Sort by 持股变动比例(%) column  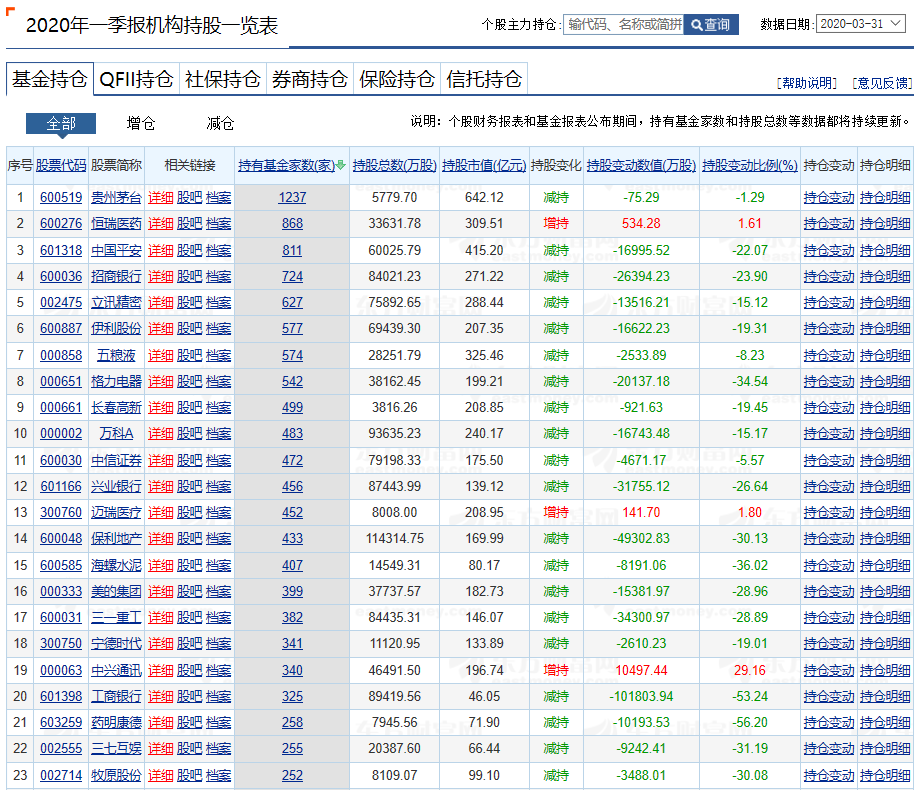point(750,166)
